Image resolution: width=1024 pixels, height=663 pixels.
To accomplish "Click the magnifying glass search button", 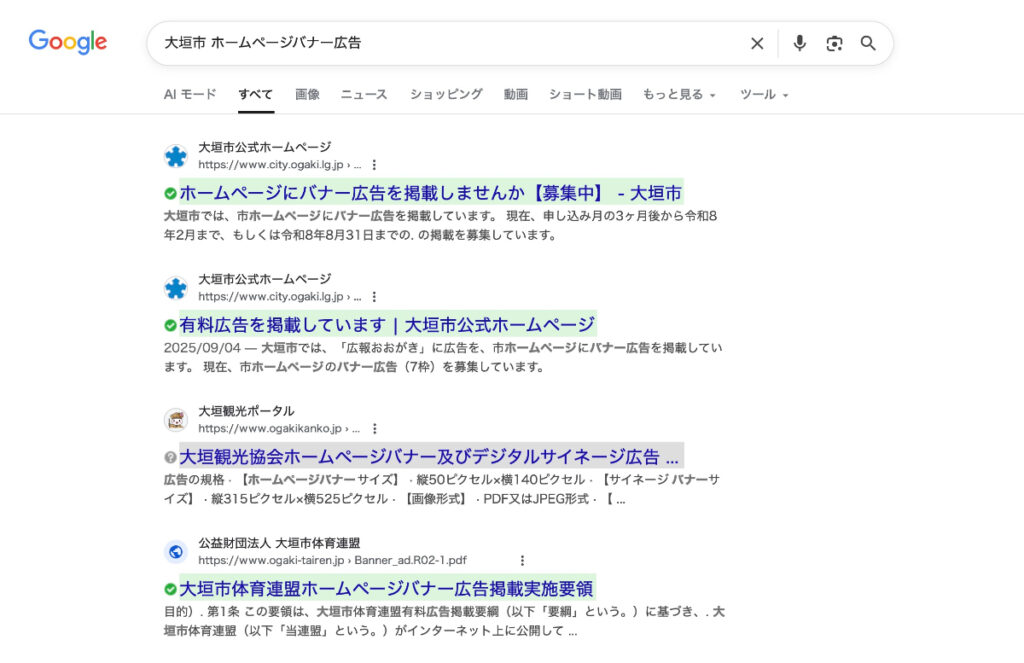I will point(868,43).
